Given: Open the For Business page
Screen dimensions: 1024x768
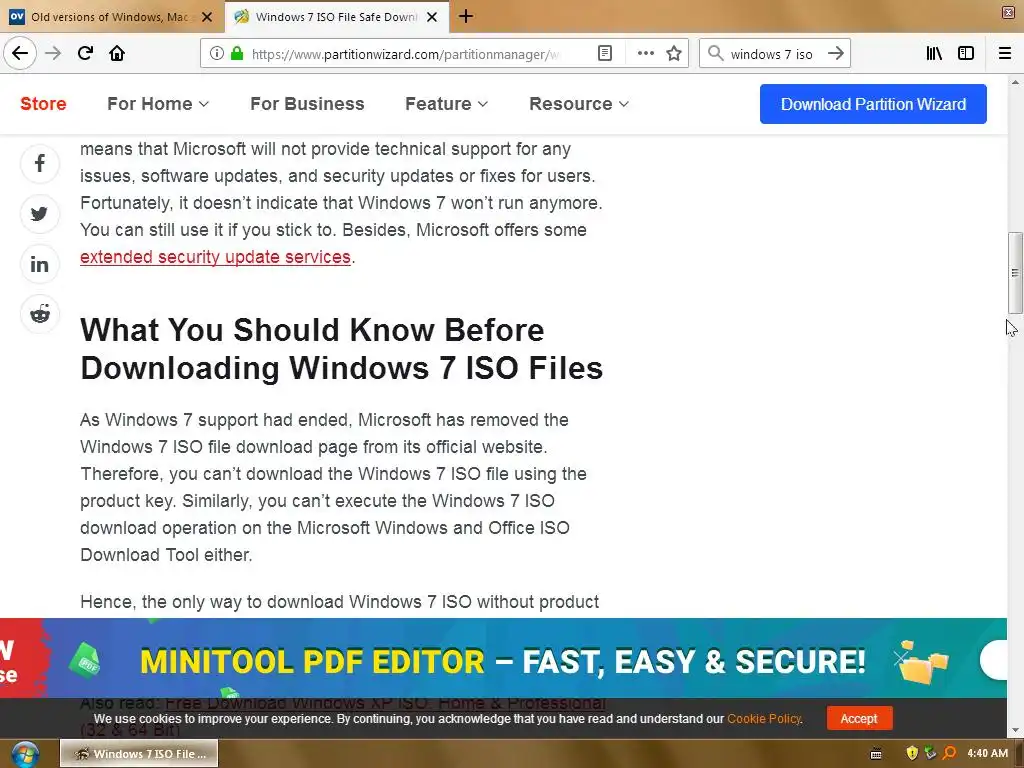Looking at the screenshot, I should (307, 104).
